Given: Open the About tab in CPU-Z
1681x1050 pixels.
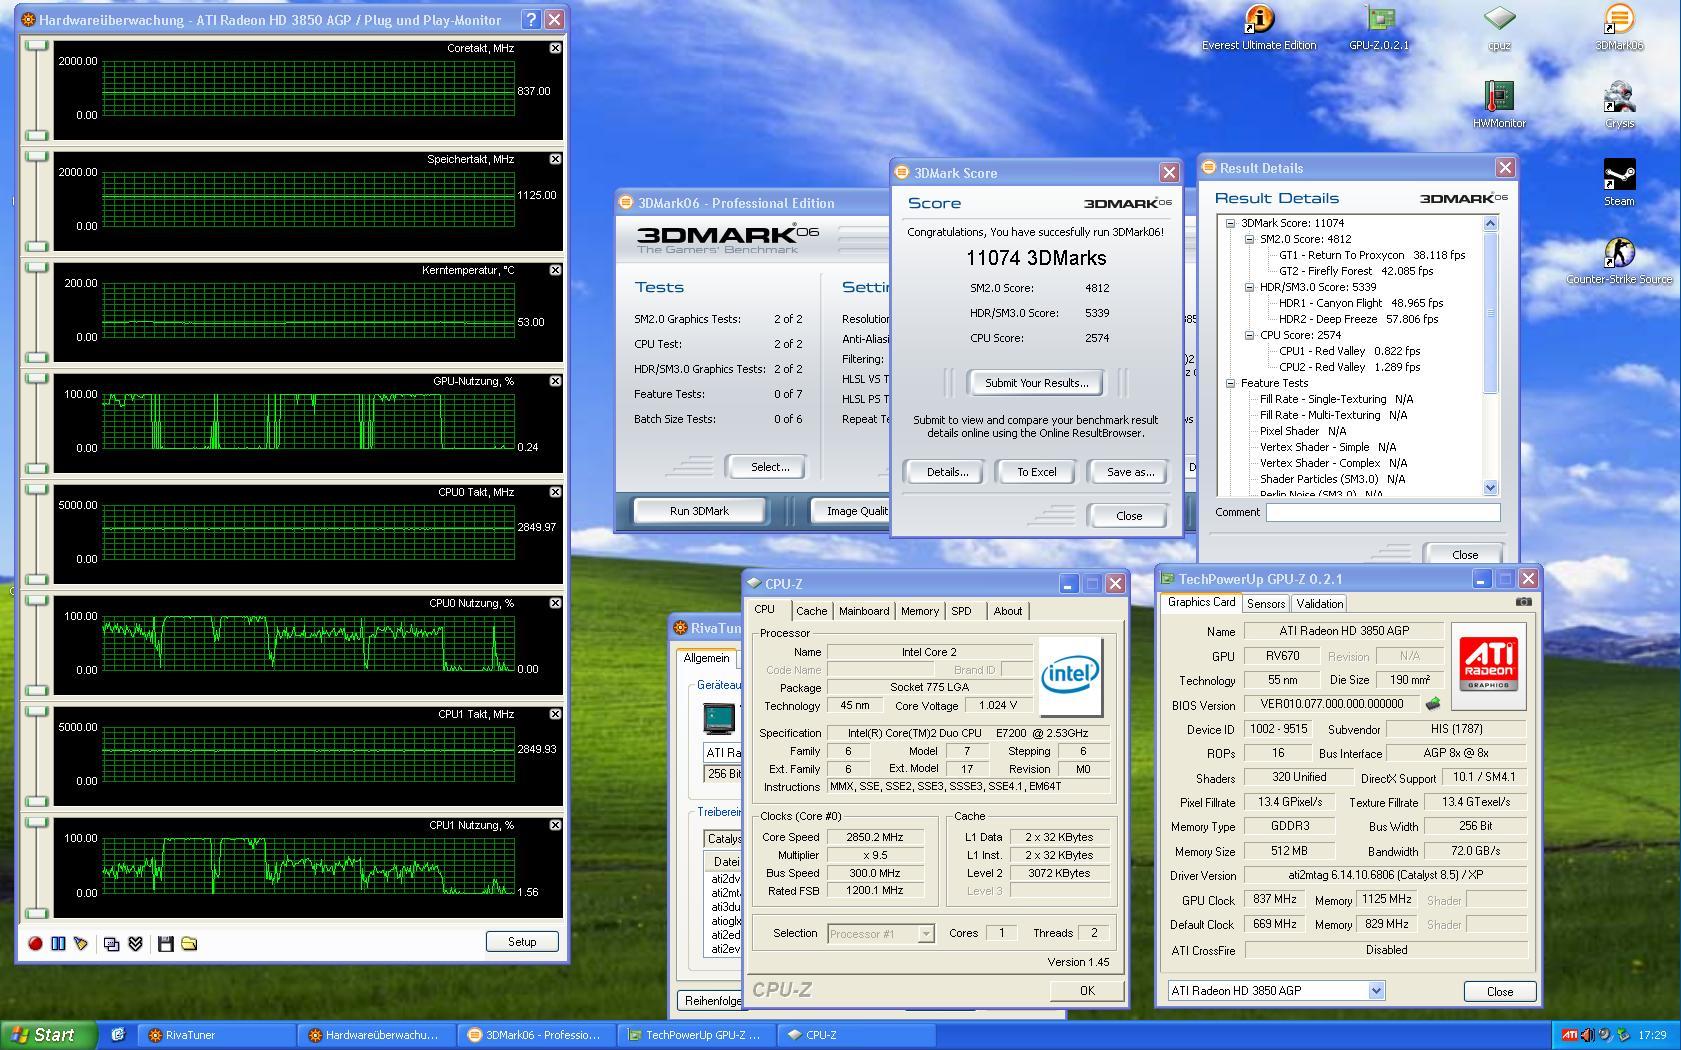Looking at the screenshot, I should 1008,611.
